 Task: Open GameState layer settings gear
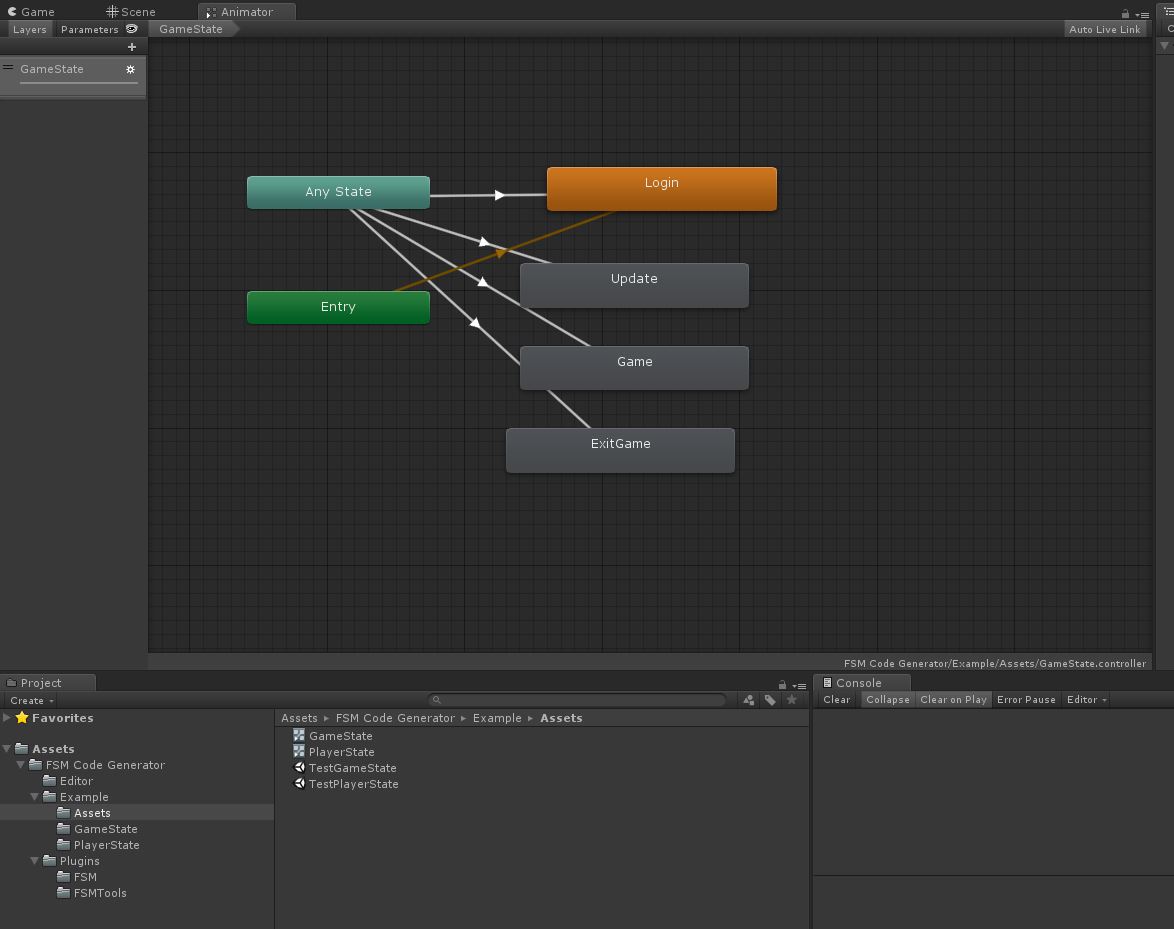click(130, 69)
